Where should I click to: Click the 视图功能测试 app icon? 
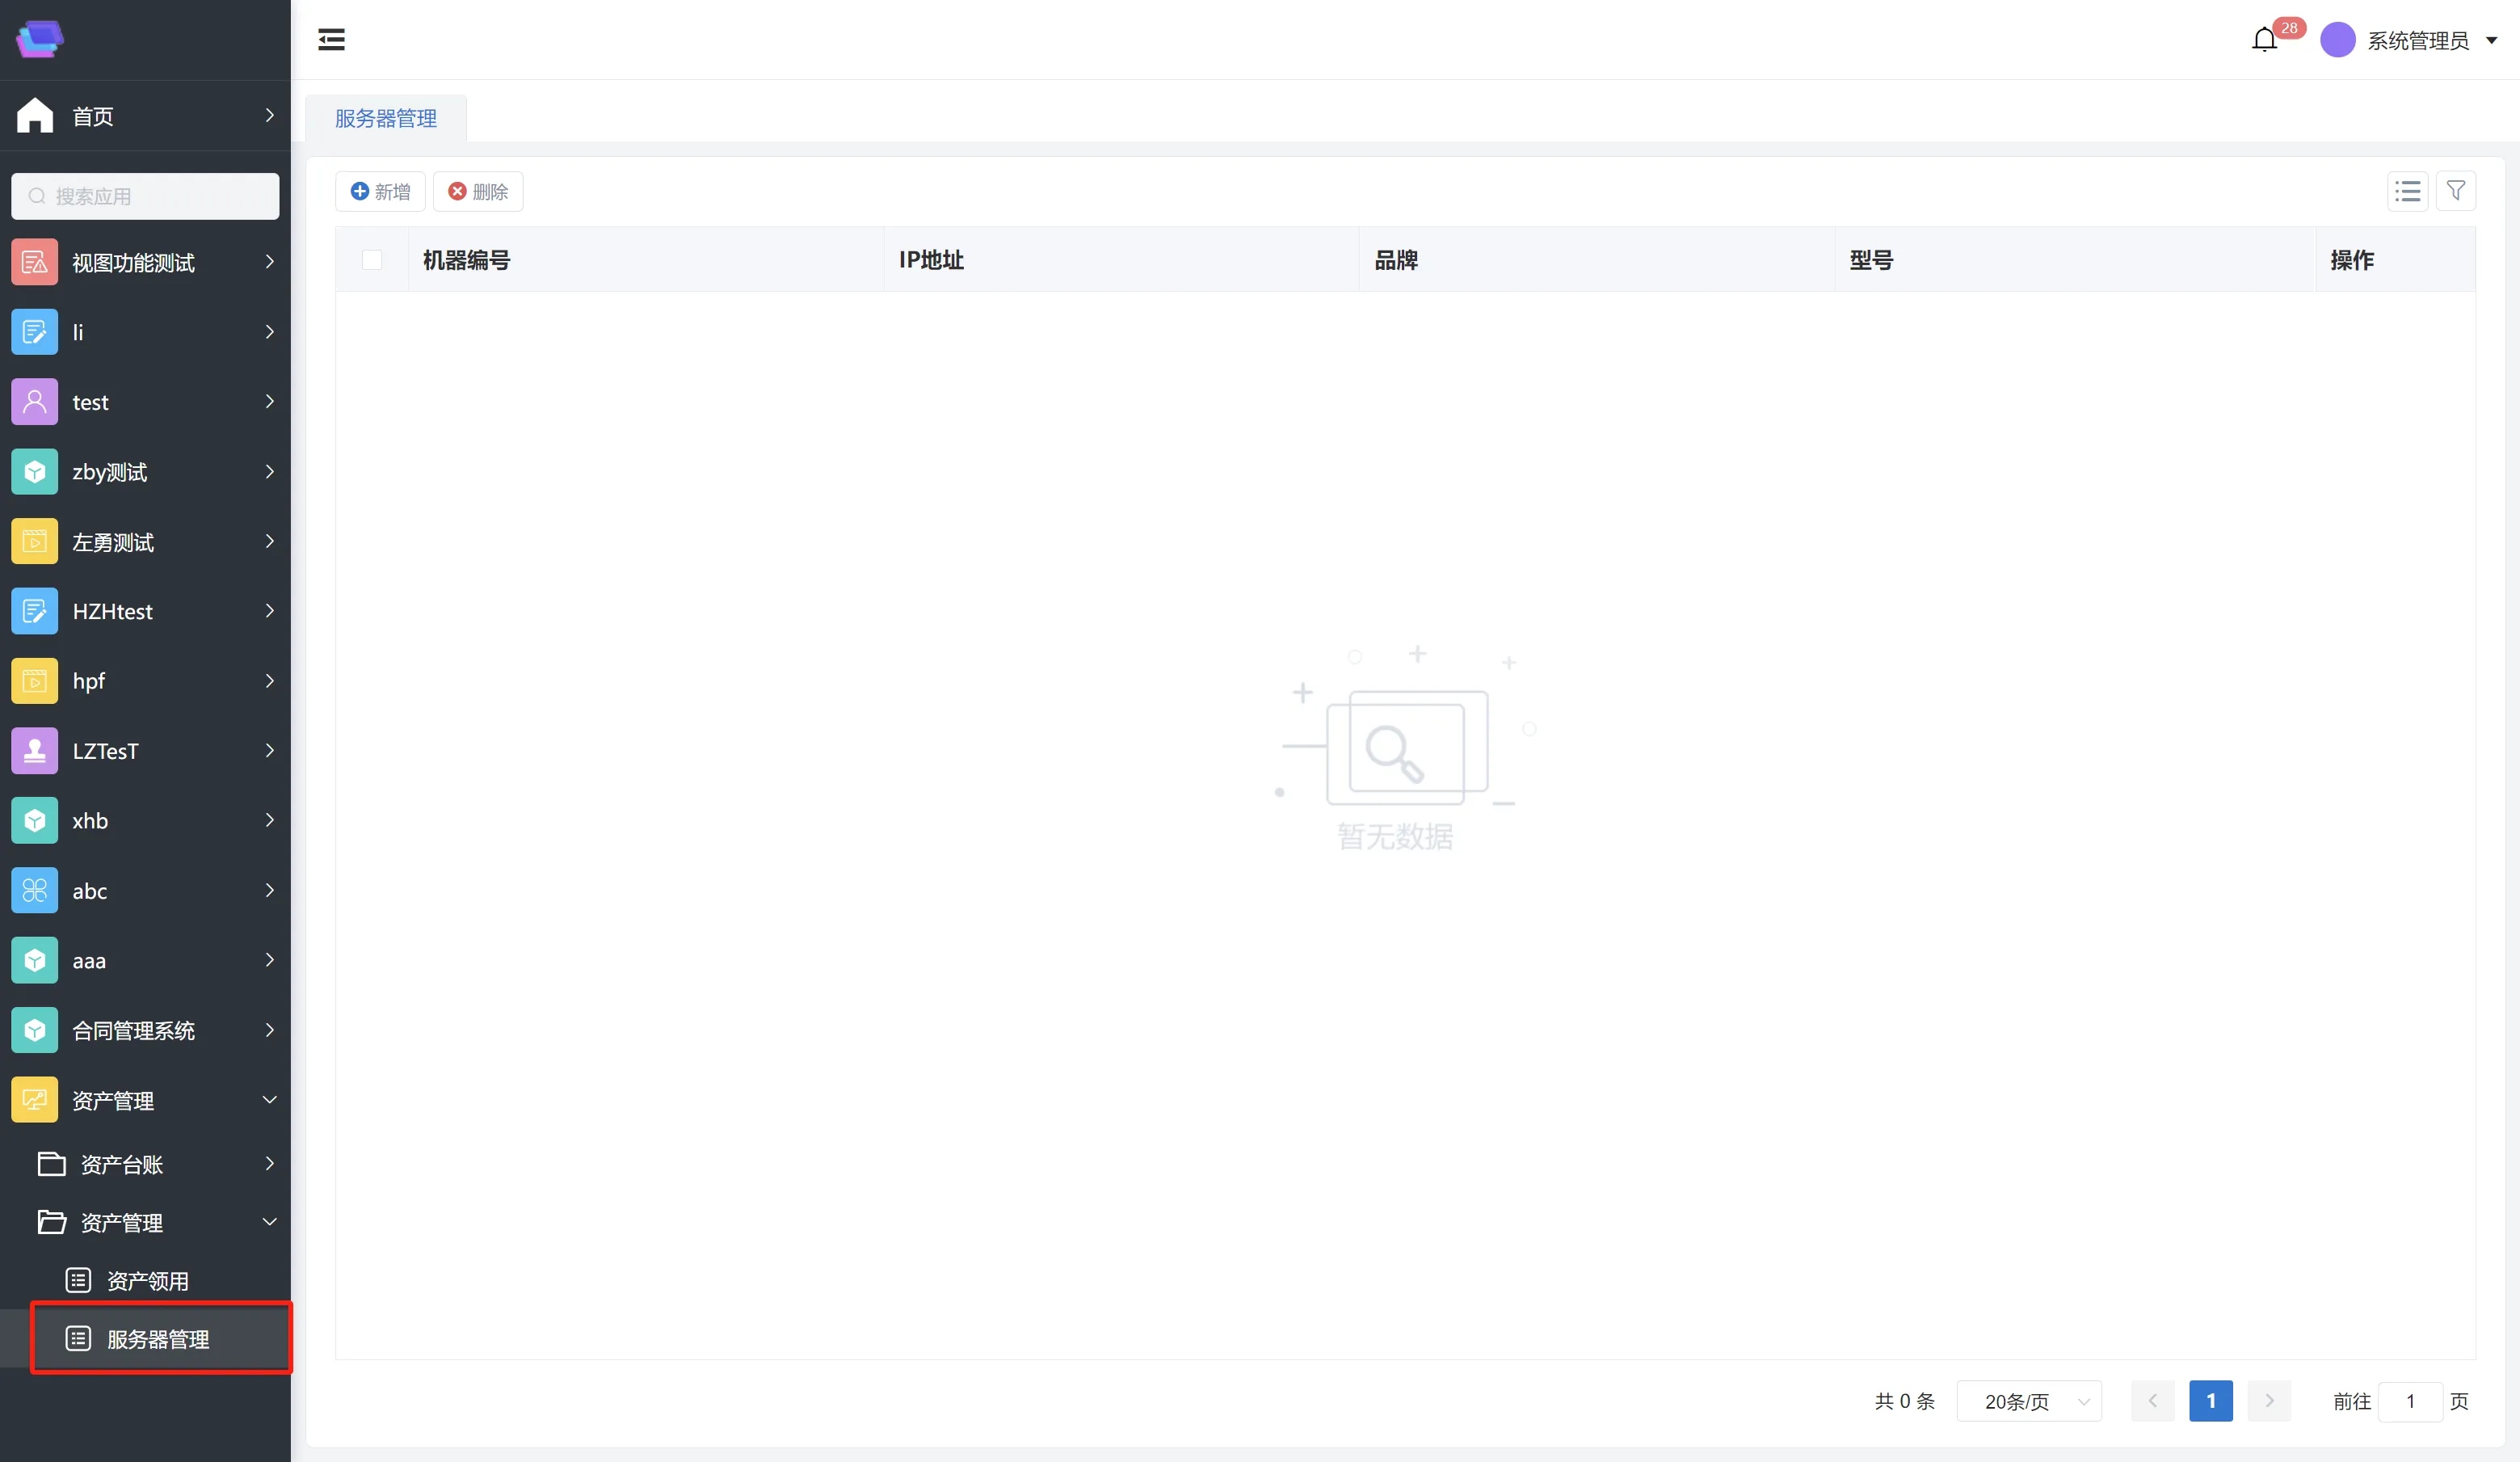tap(35, 262)
